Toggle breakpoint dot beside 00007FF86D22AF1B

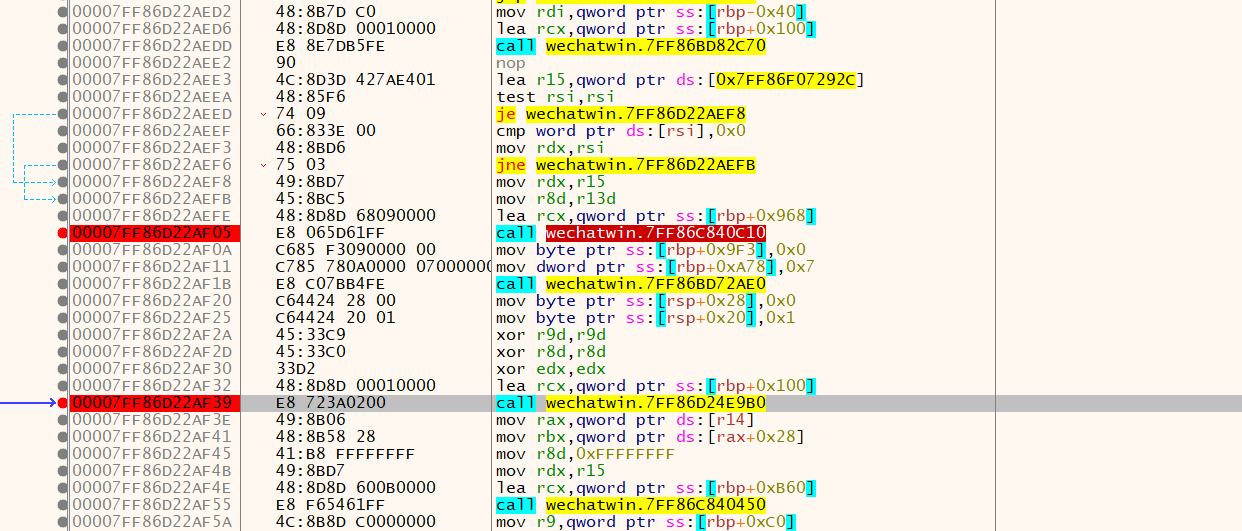[x=63, y=284]
